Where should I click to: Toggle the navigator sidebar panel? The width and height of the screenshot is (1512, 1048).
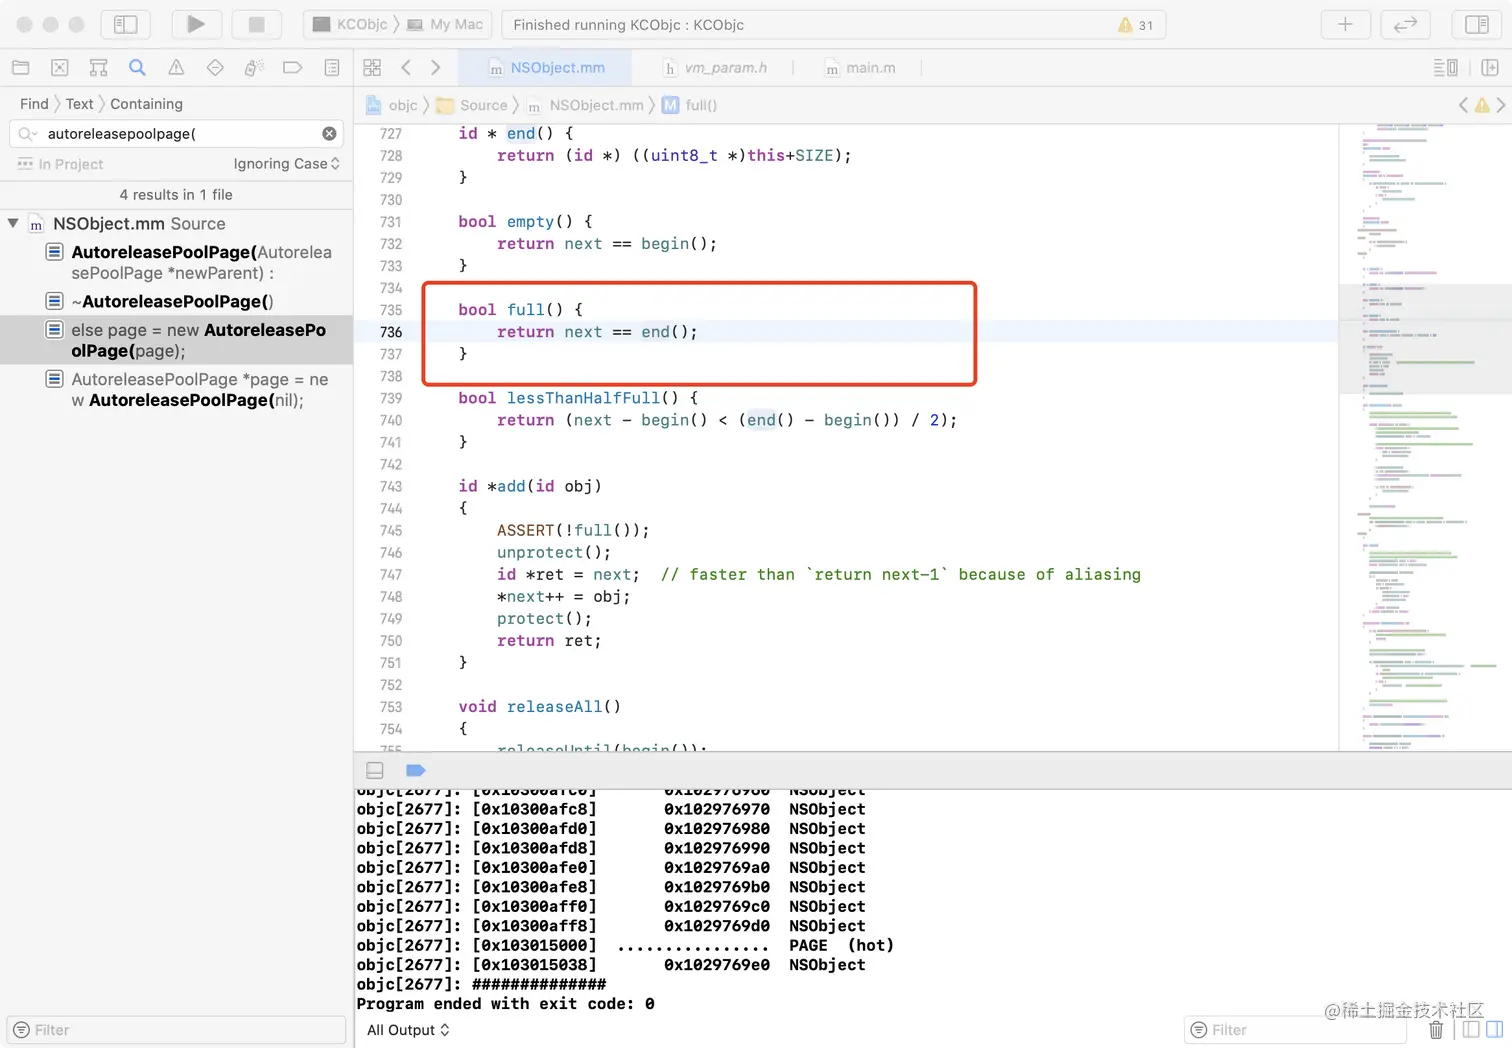pos(125,24)
